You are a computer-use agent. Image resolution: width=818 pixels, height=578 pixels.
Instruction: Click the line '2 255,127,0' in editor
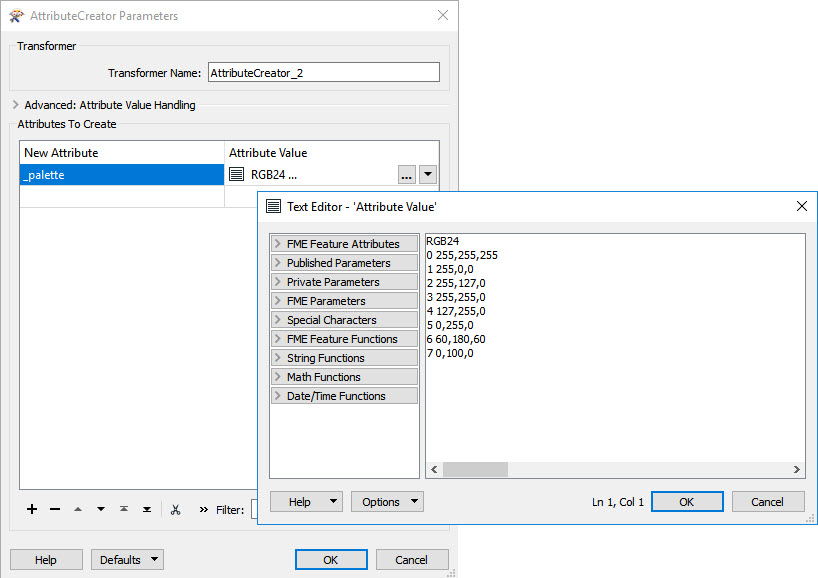click(x=455, y=283)
